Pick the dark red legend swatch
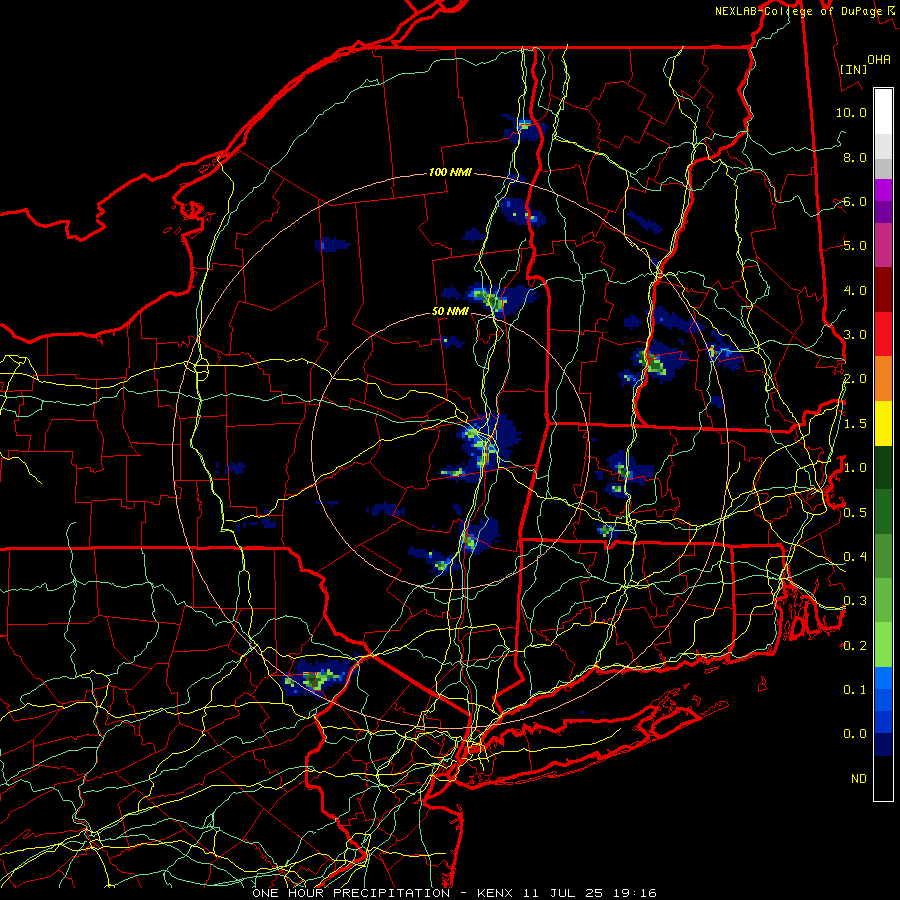This screenshot has height=900, width=900. [883, 289]
